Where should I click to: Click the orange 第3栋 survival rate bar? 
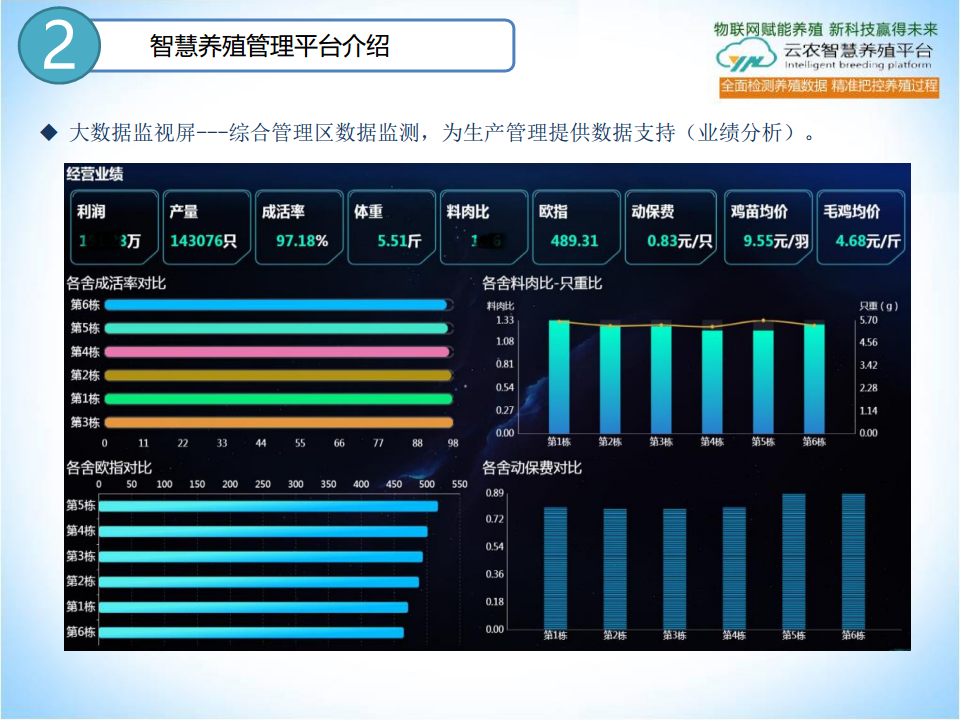click(x=277, y=423)
